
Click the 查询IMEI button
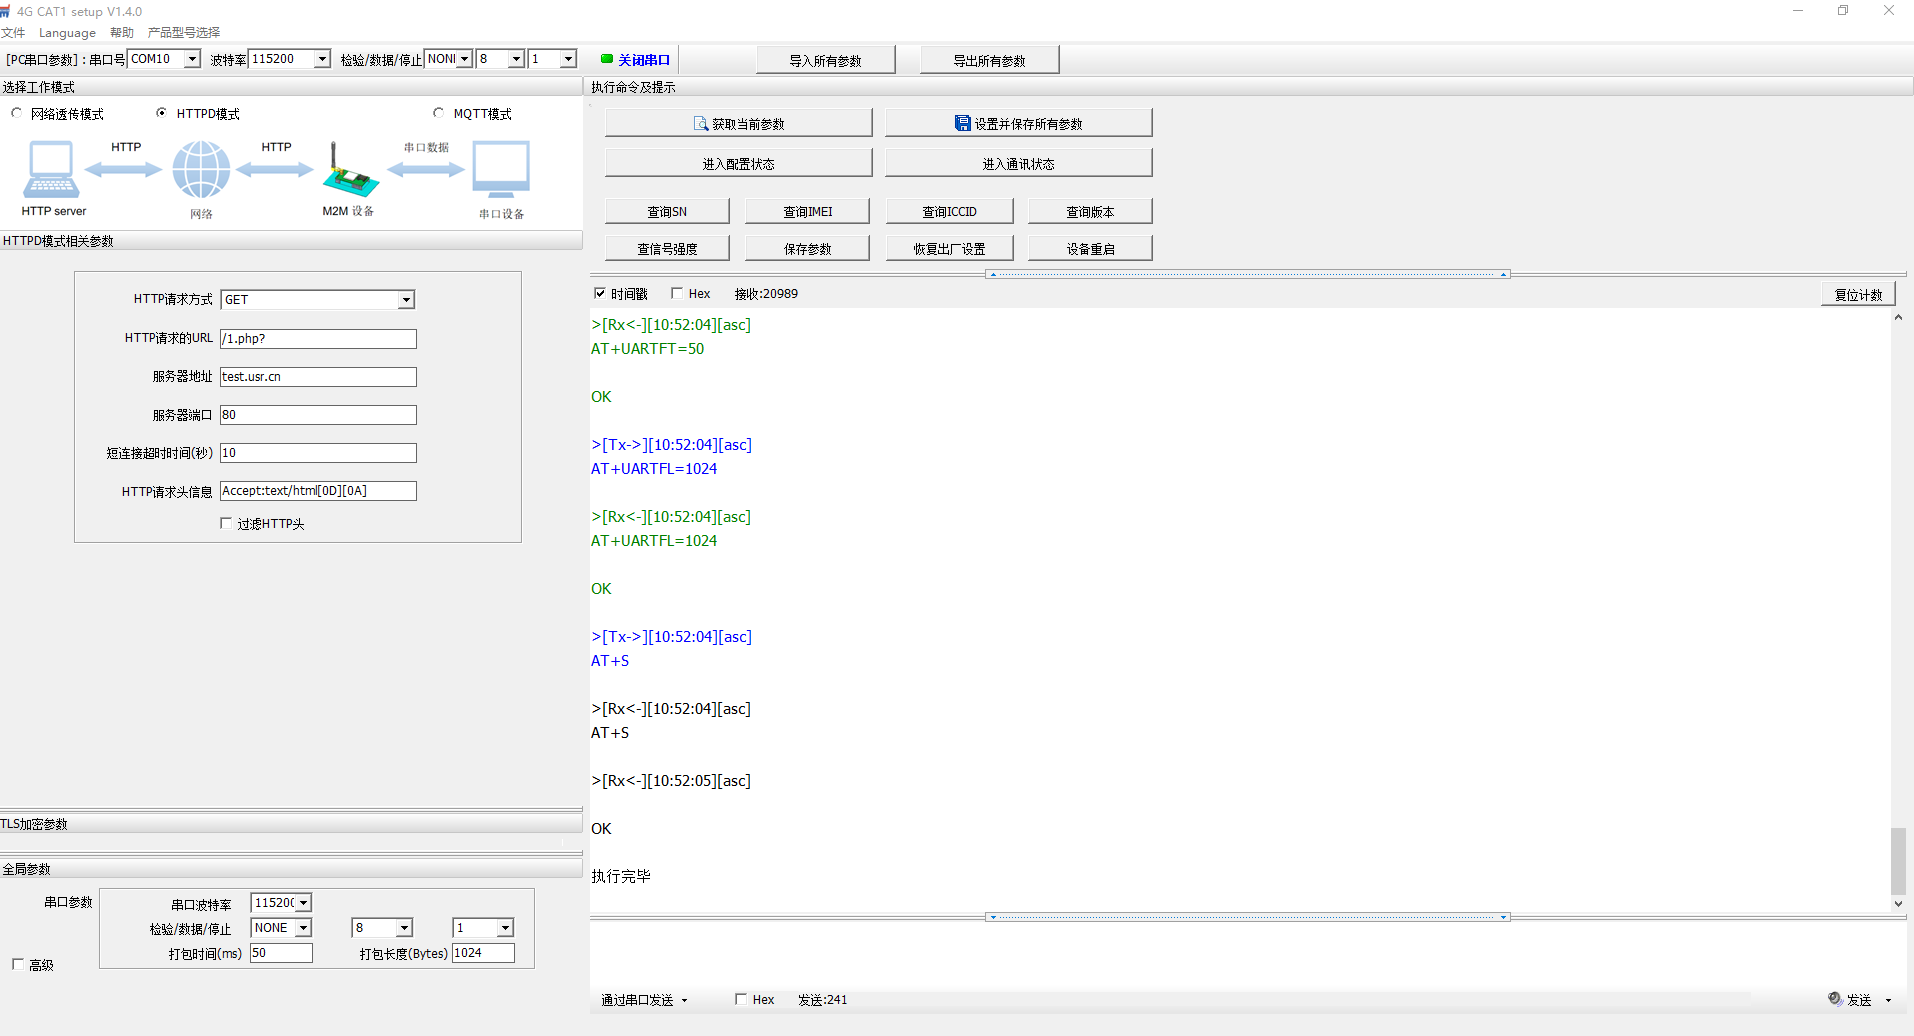(807, 212)
